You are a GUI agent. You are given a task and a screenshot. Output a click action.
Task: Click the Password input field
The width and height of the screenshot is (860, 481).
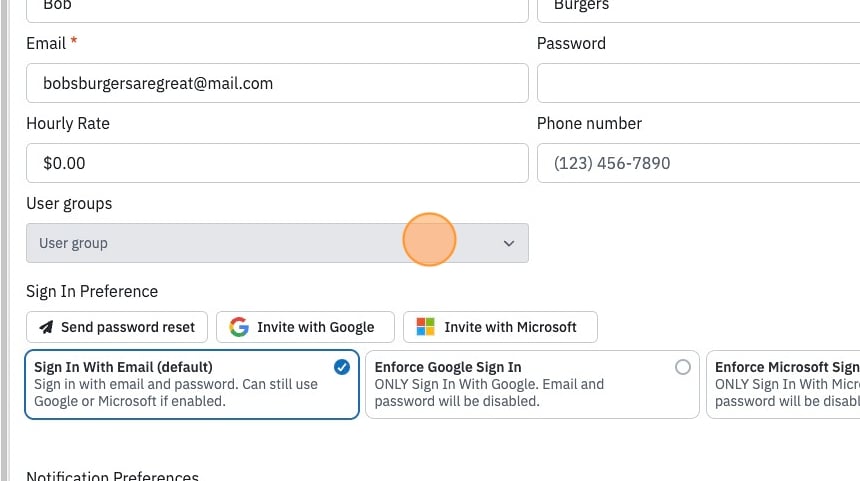[699, 83]
